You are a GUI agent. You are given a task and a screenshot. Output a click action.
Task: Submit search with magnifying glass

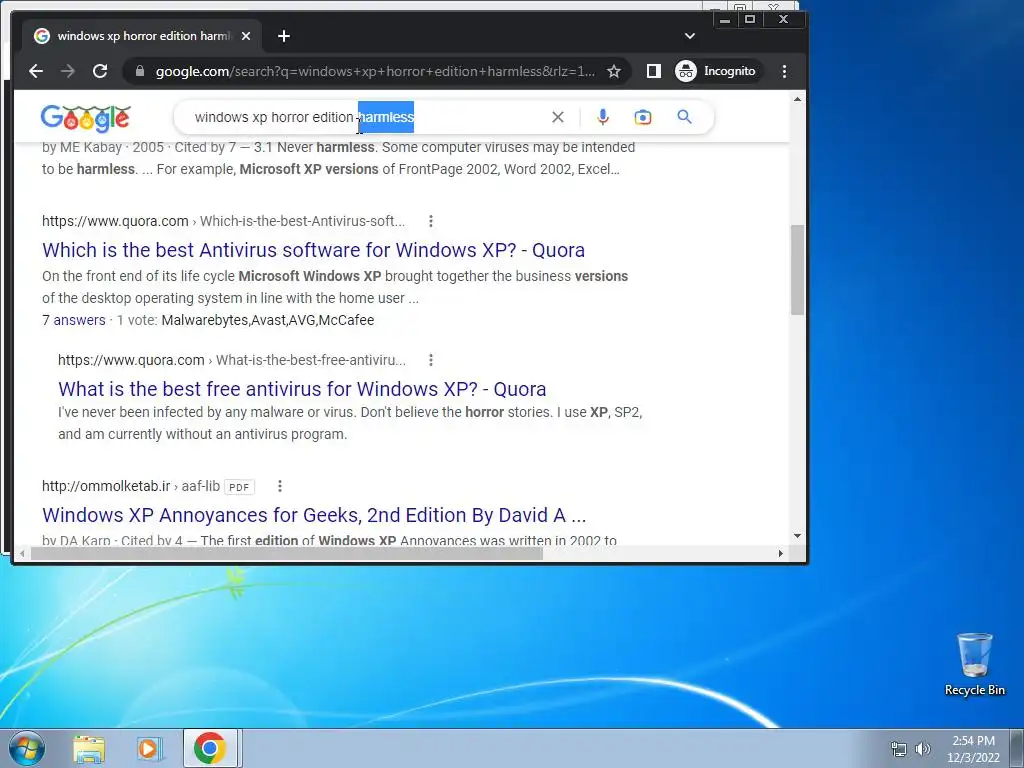(x=684, y=117)
